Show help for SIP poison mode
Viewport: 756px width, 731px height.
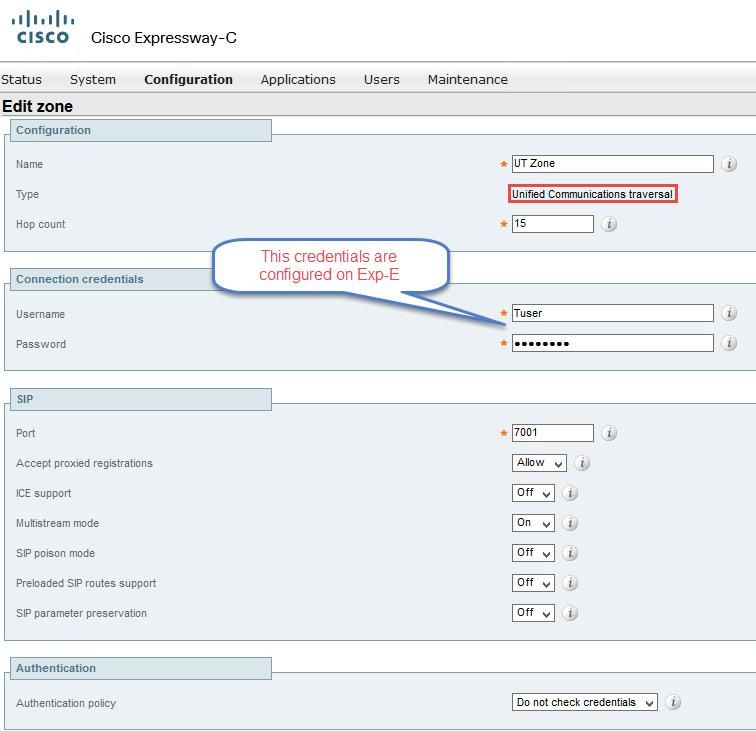[x=570, y=553]
